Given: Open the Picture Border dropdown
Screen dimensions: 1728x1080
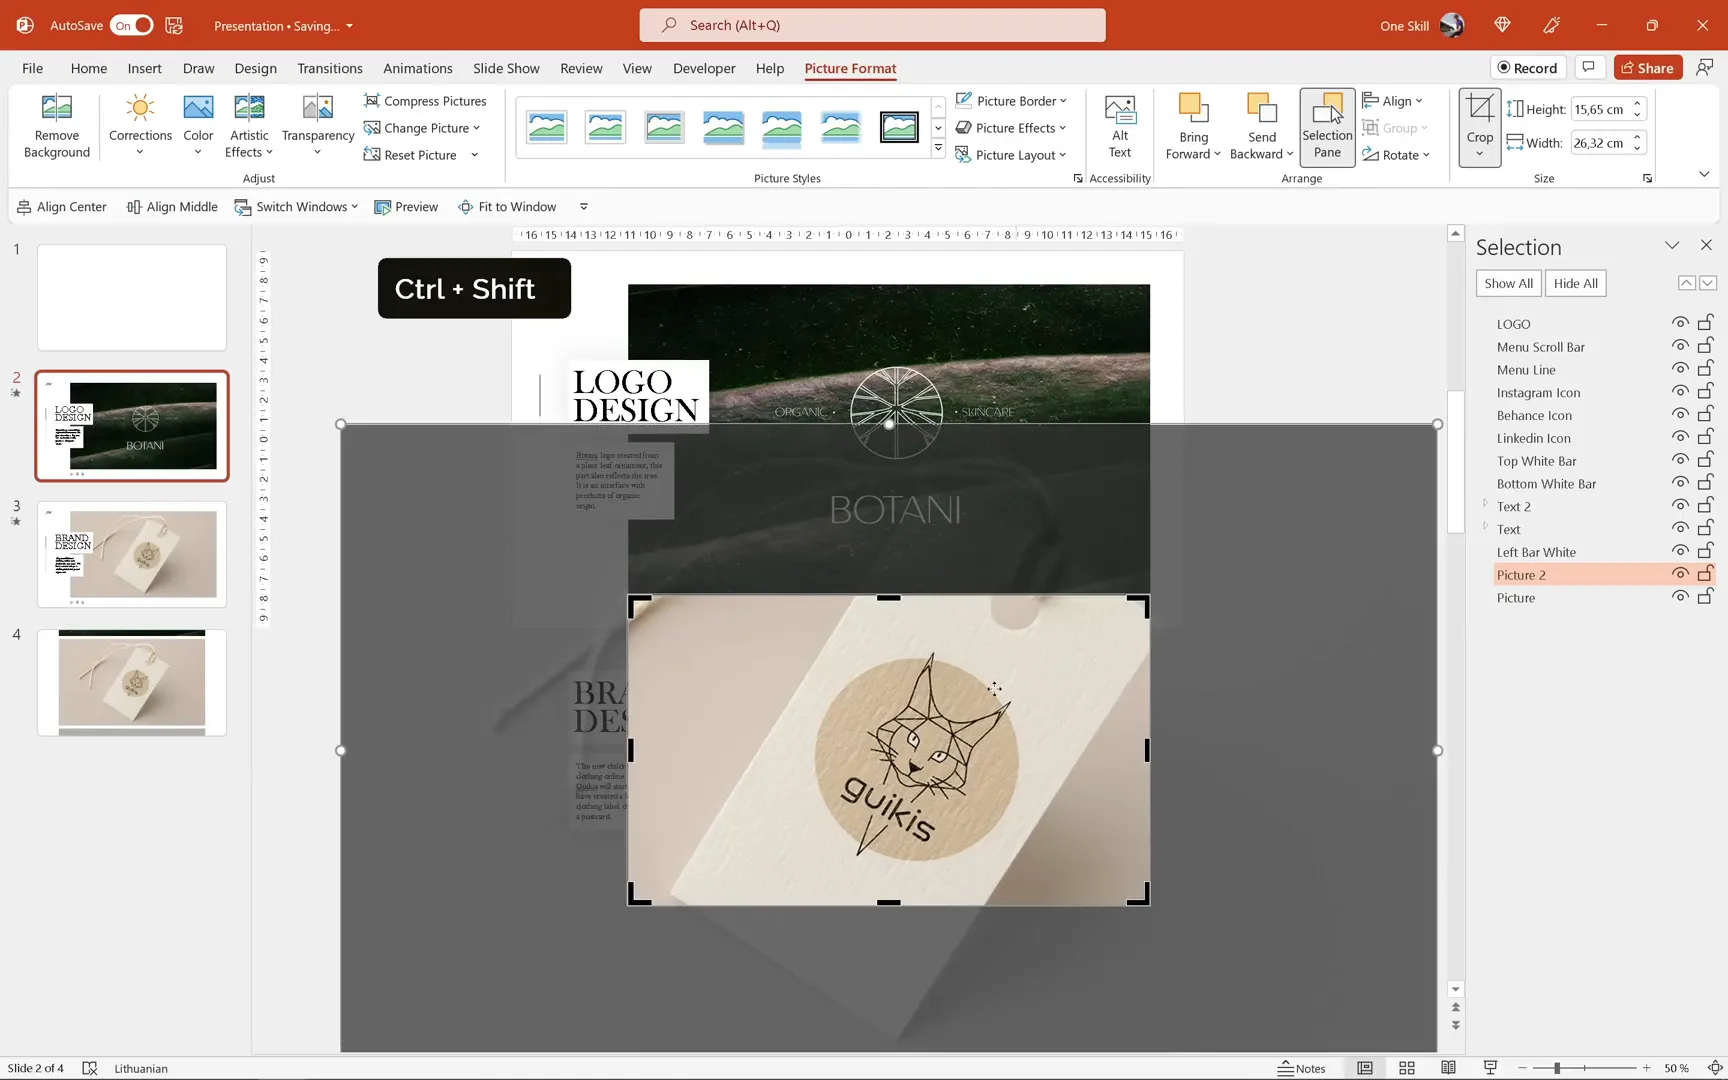Looking at the screenshot, I should [x=1011, y=101].
